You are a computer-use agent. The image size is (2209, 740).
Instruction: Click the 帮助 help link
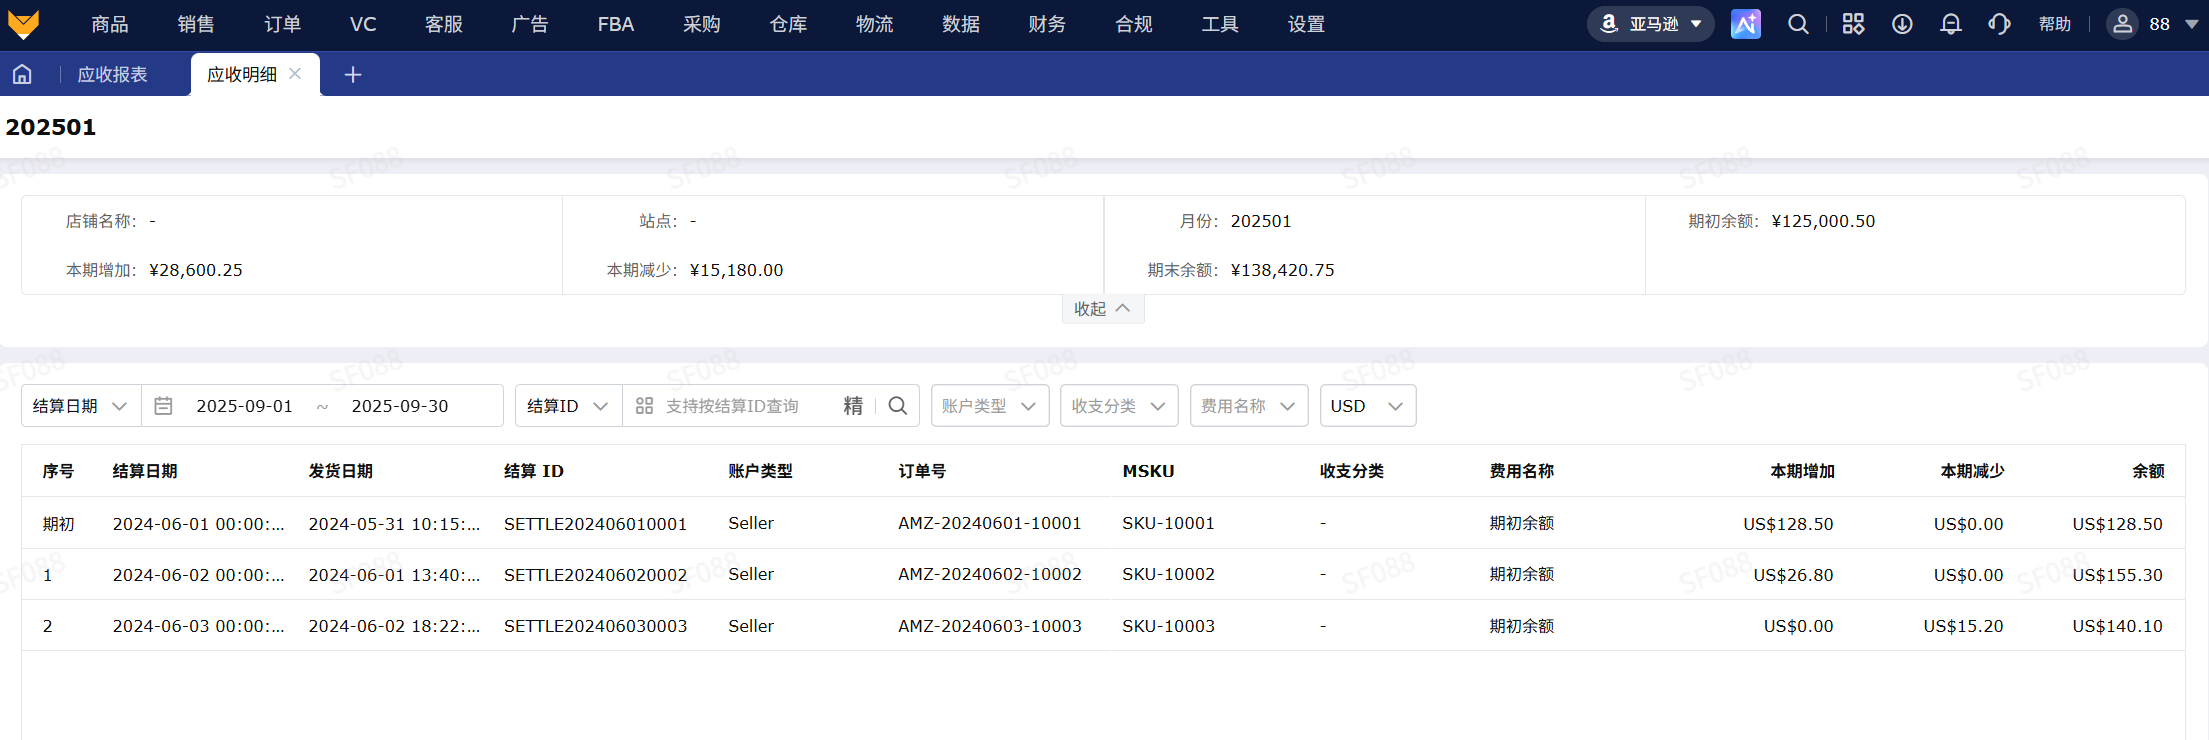point(2055,24)
